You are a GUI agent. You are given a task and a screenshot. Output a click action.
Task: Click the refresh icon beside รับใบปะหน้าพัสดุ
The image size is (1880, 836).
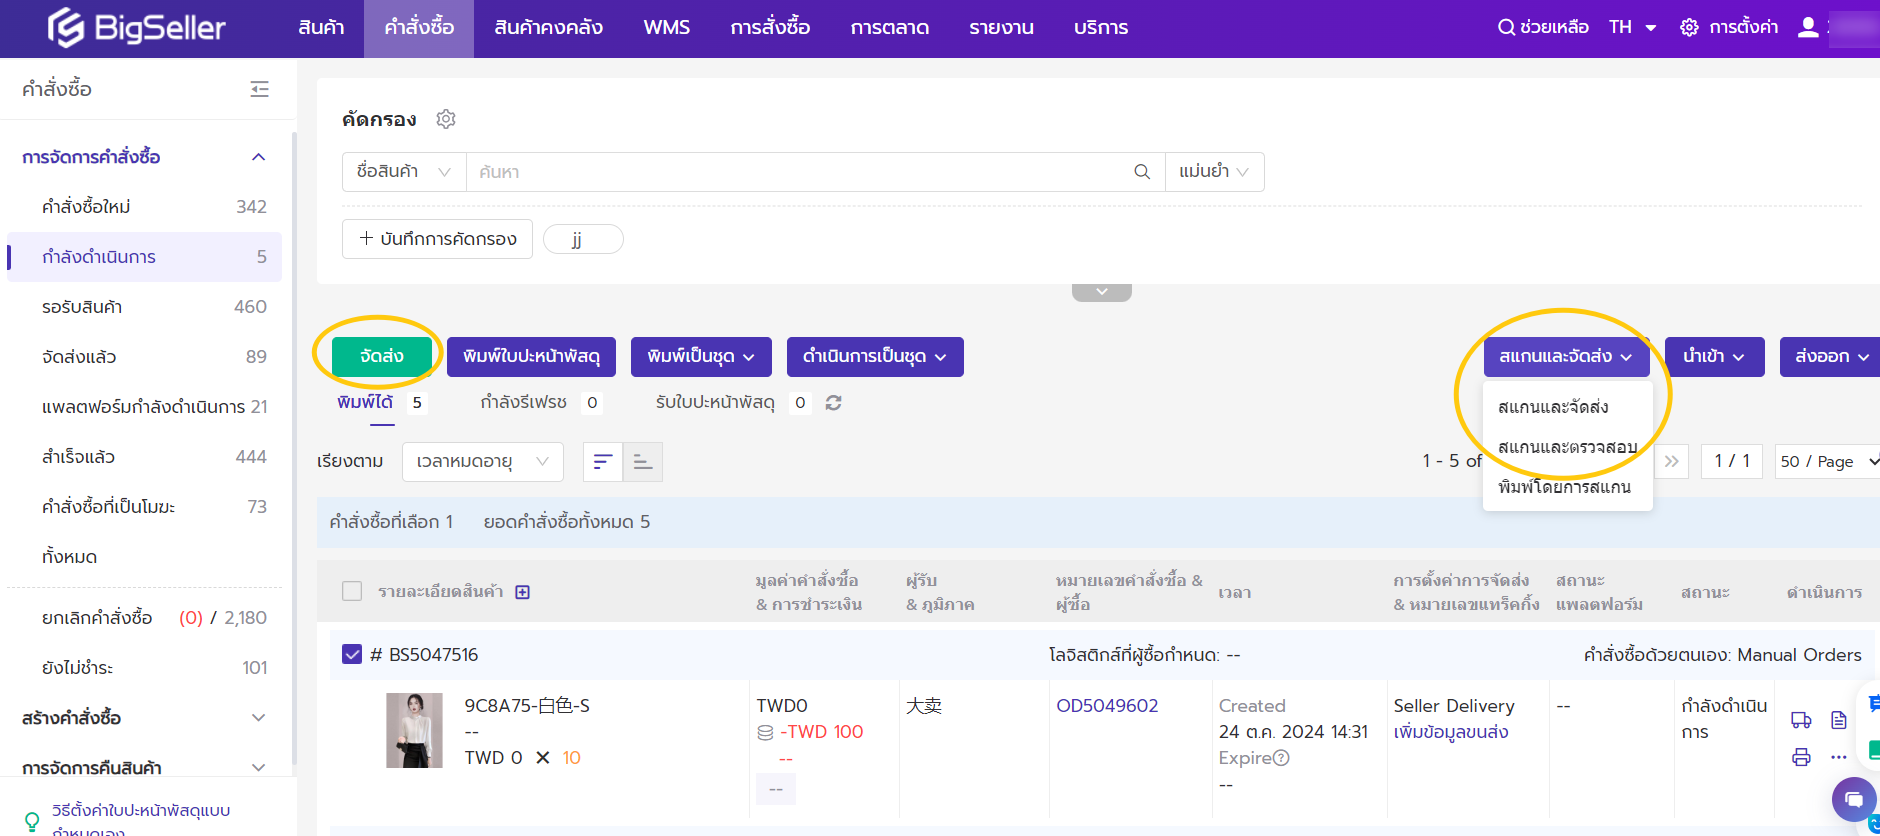point(833,403)
